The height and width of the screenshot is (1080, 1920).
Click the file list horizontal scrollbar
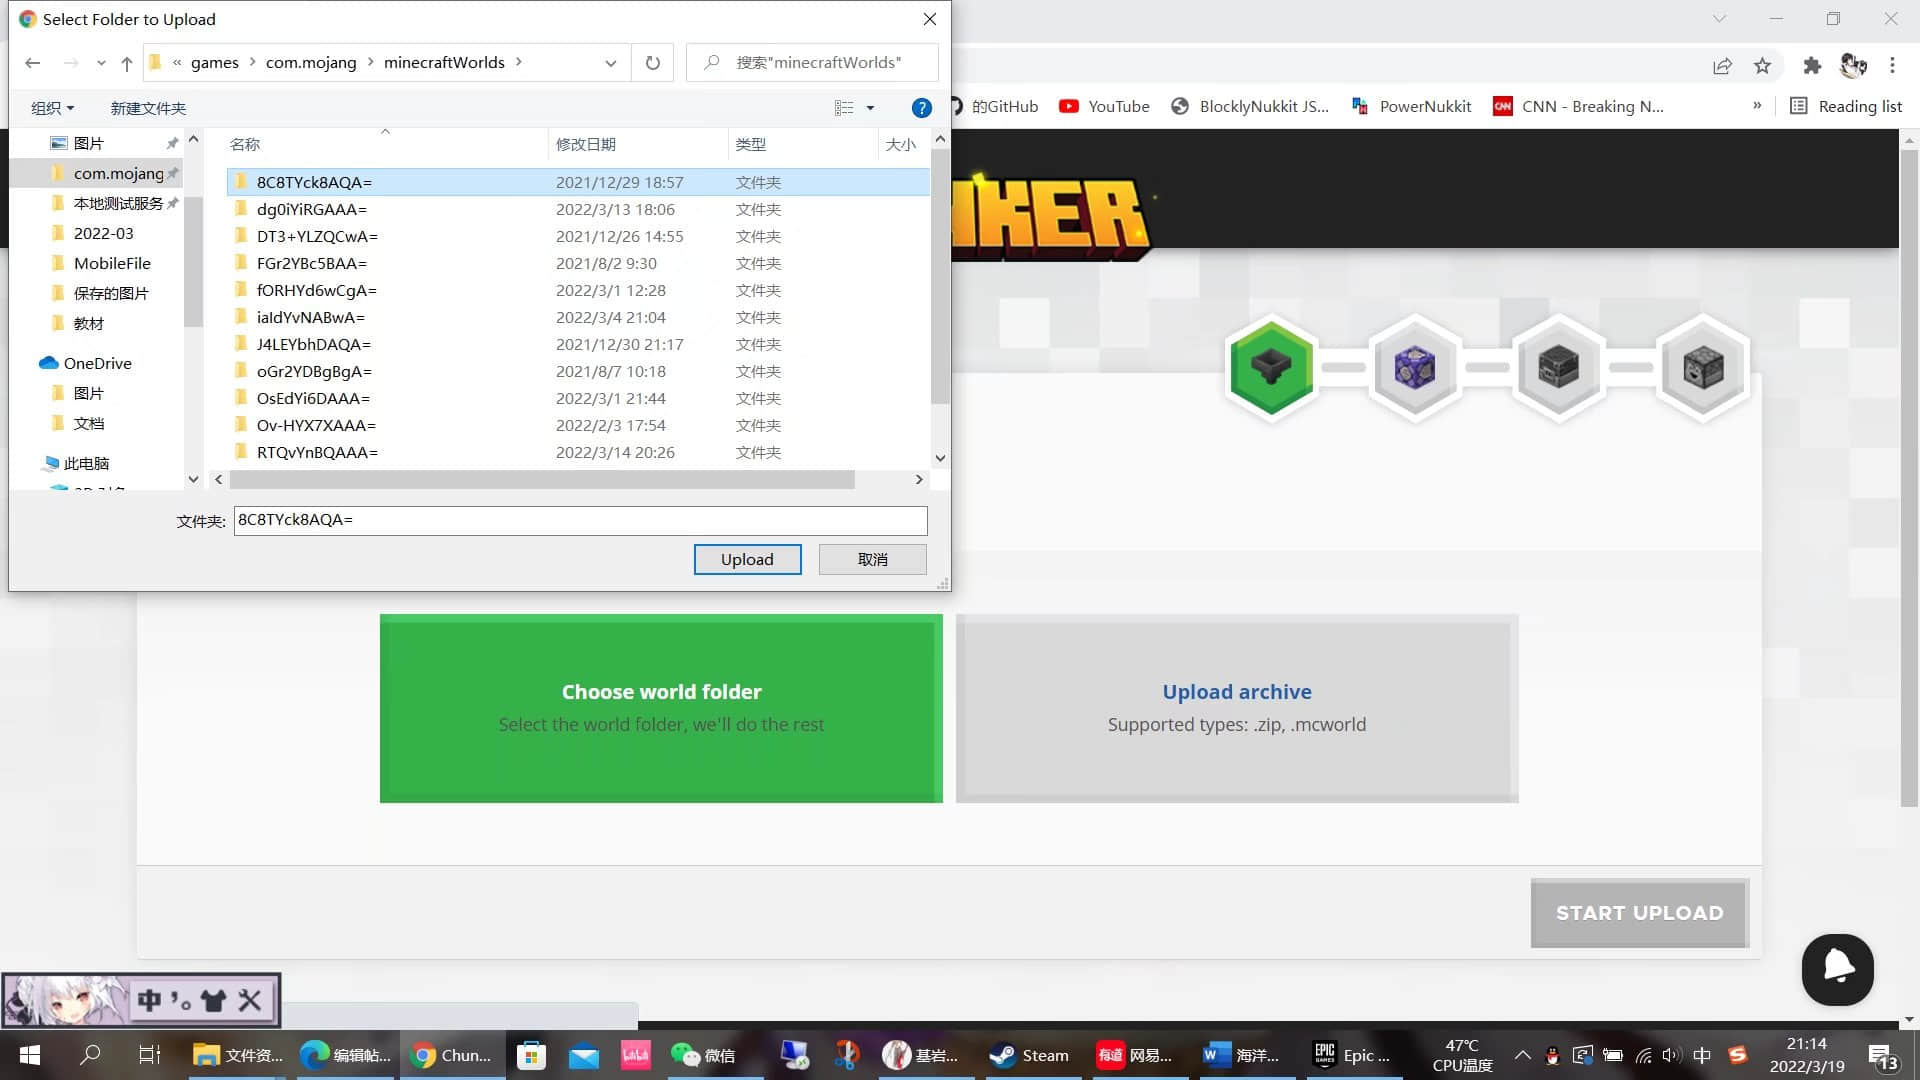[x=542, y=480]
